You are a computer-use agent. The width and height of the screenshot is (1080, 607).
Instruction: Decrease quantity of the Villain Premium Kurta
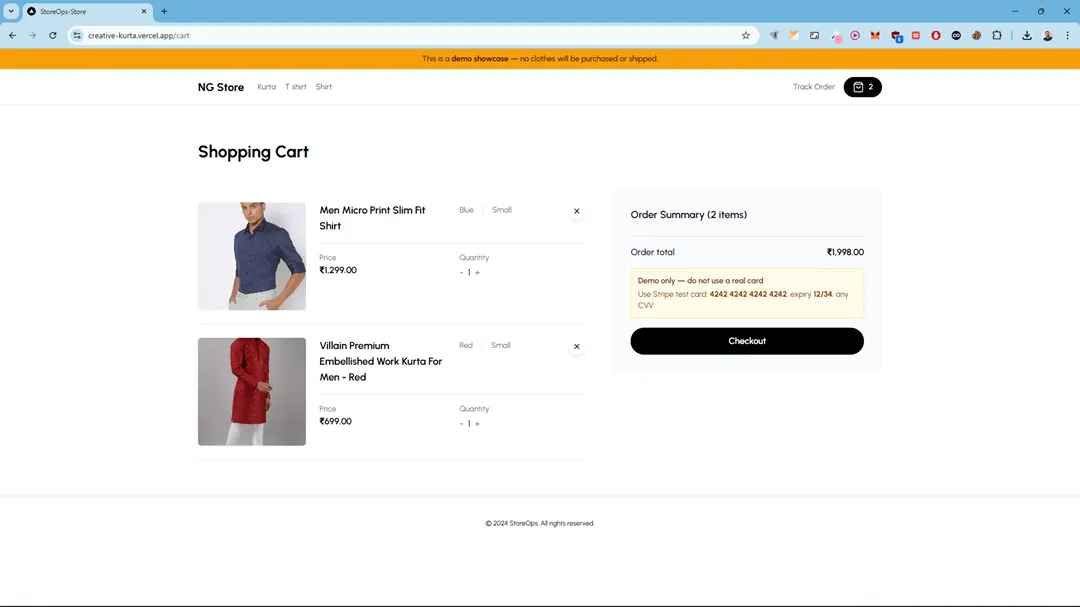click(461, 424)
